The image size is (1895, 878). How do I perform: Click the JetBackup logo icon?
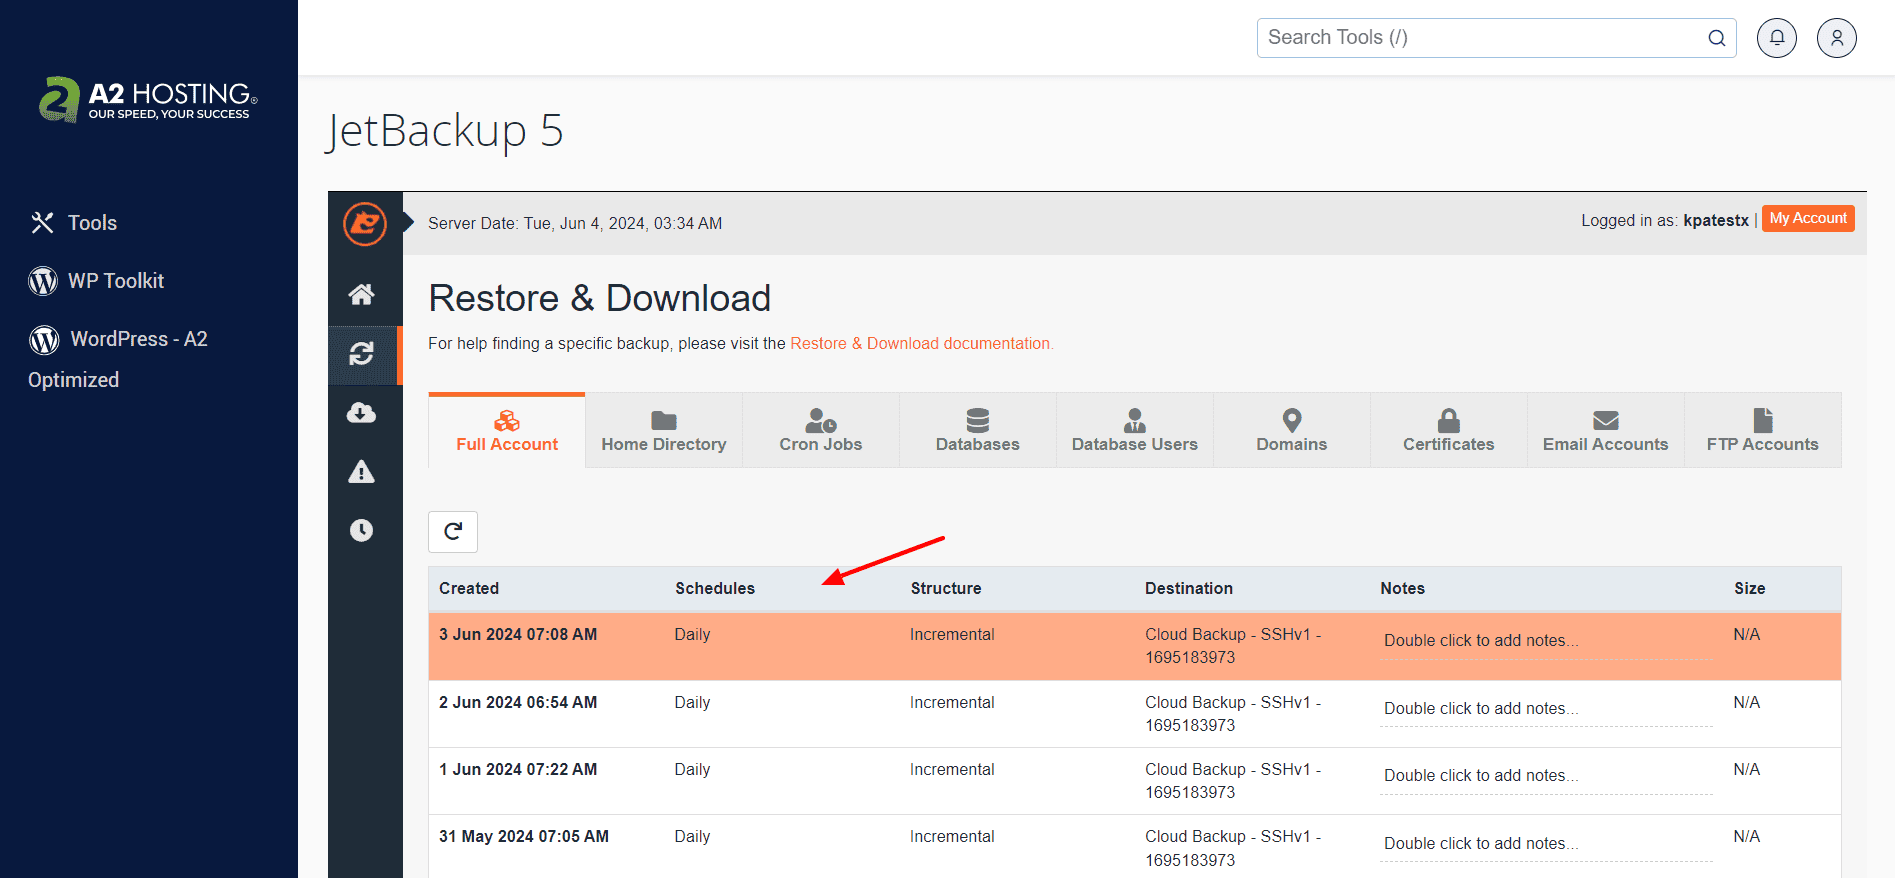click(x=365, y=223)
